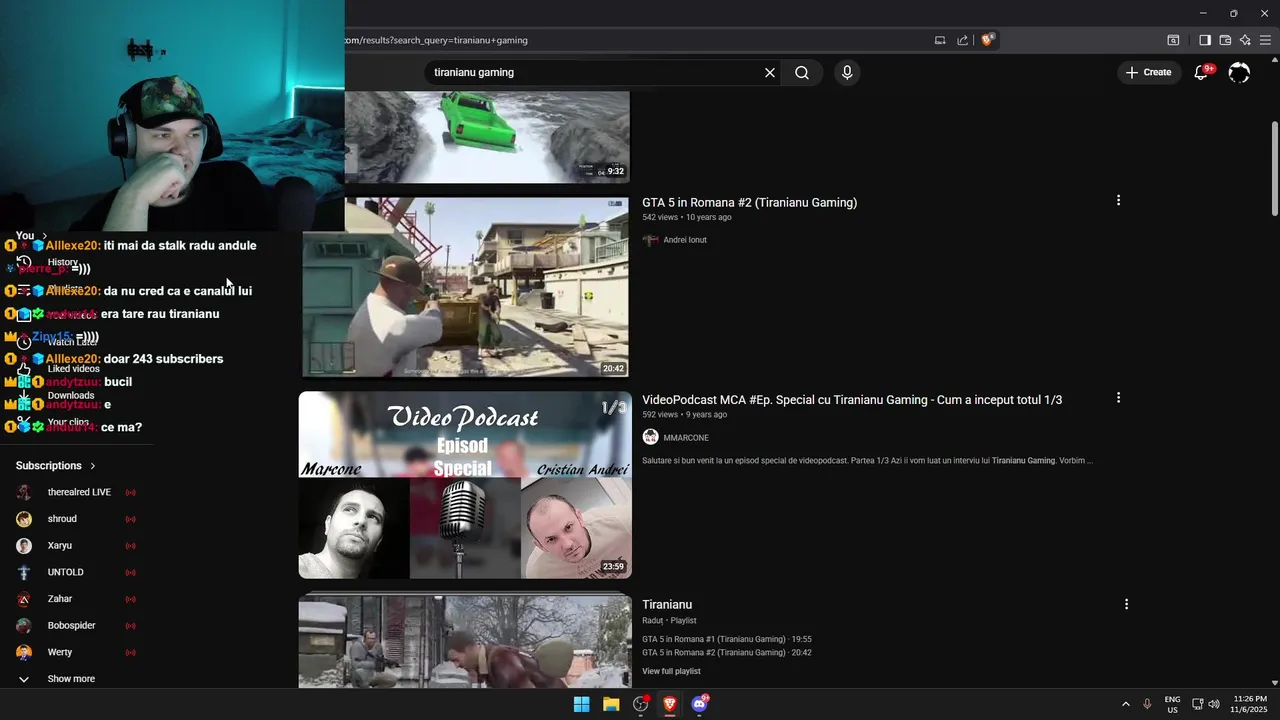Open Andrei Ionut channel name link
The image size is (1280, 720).
pyautogui.click(x=684, y=240)
